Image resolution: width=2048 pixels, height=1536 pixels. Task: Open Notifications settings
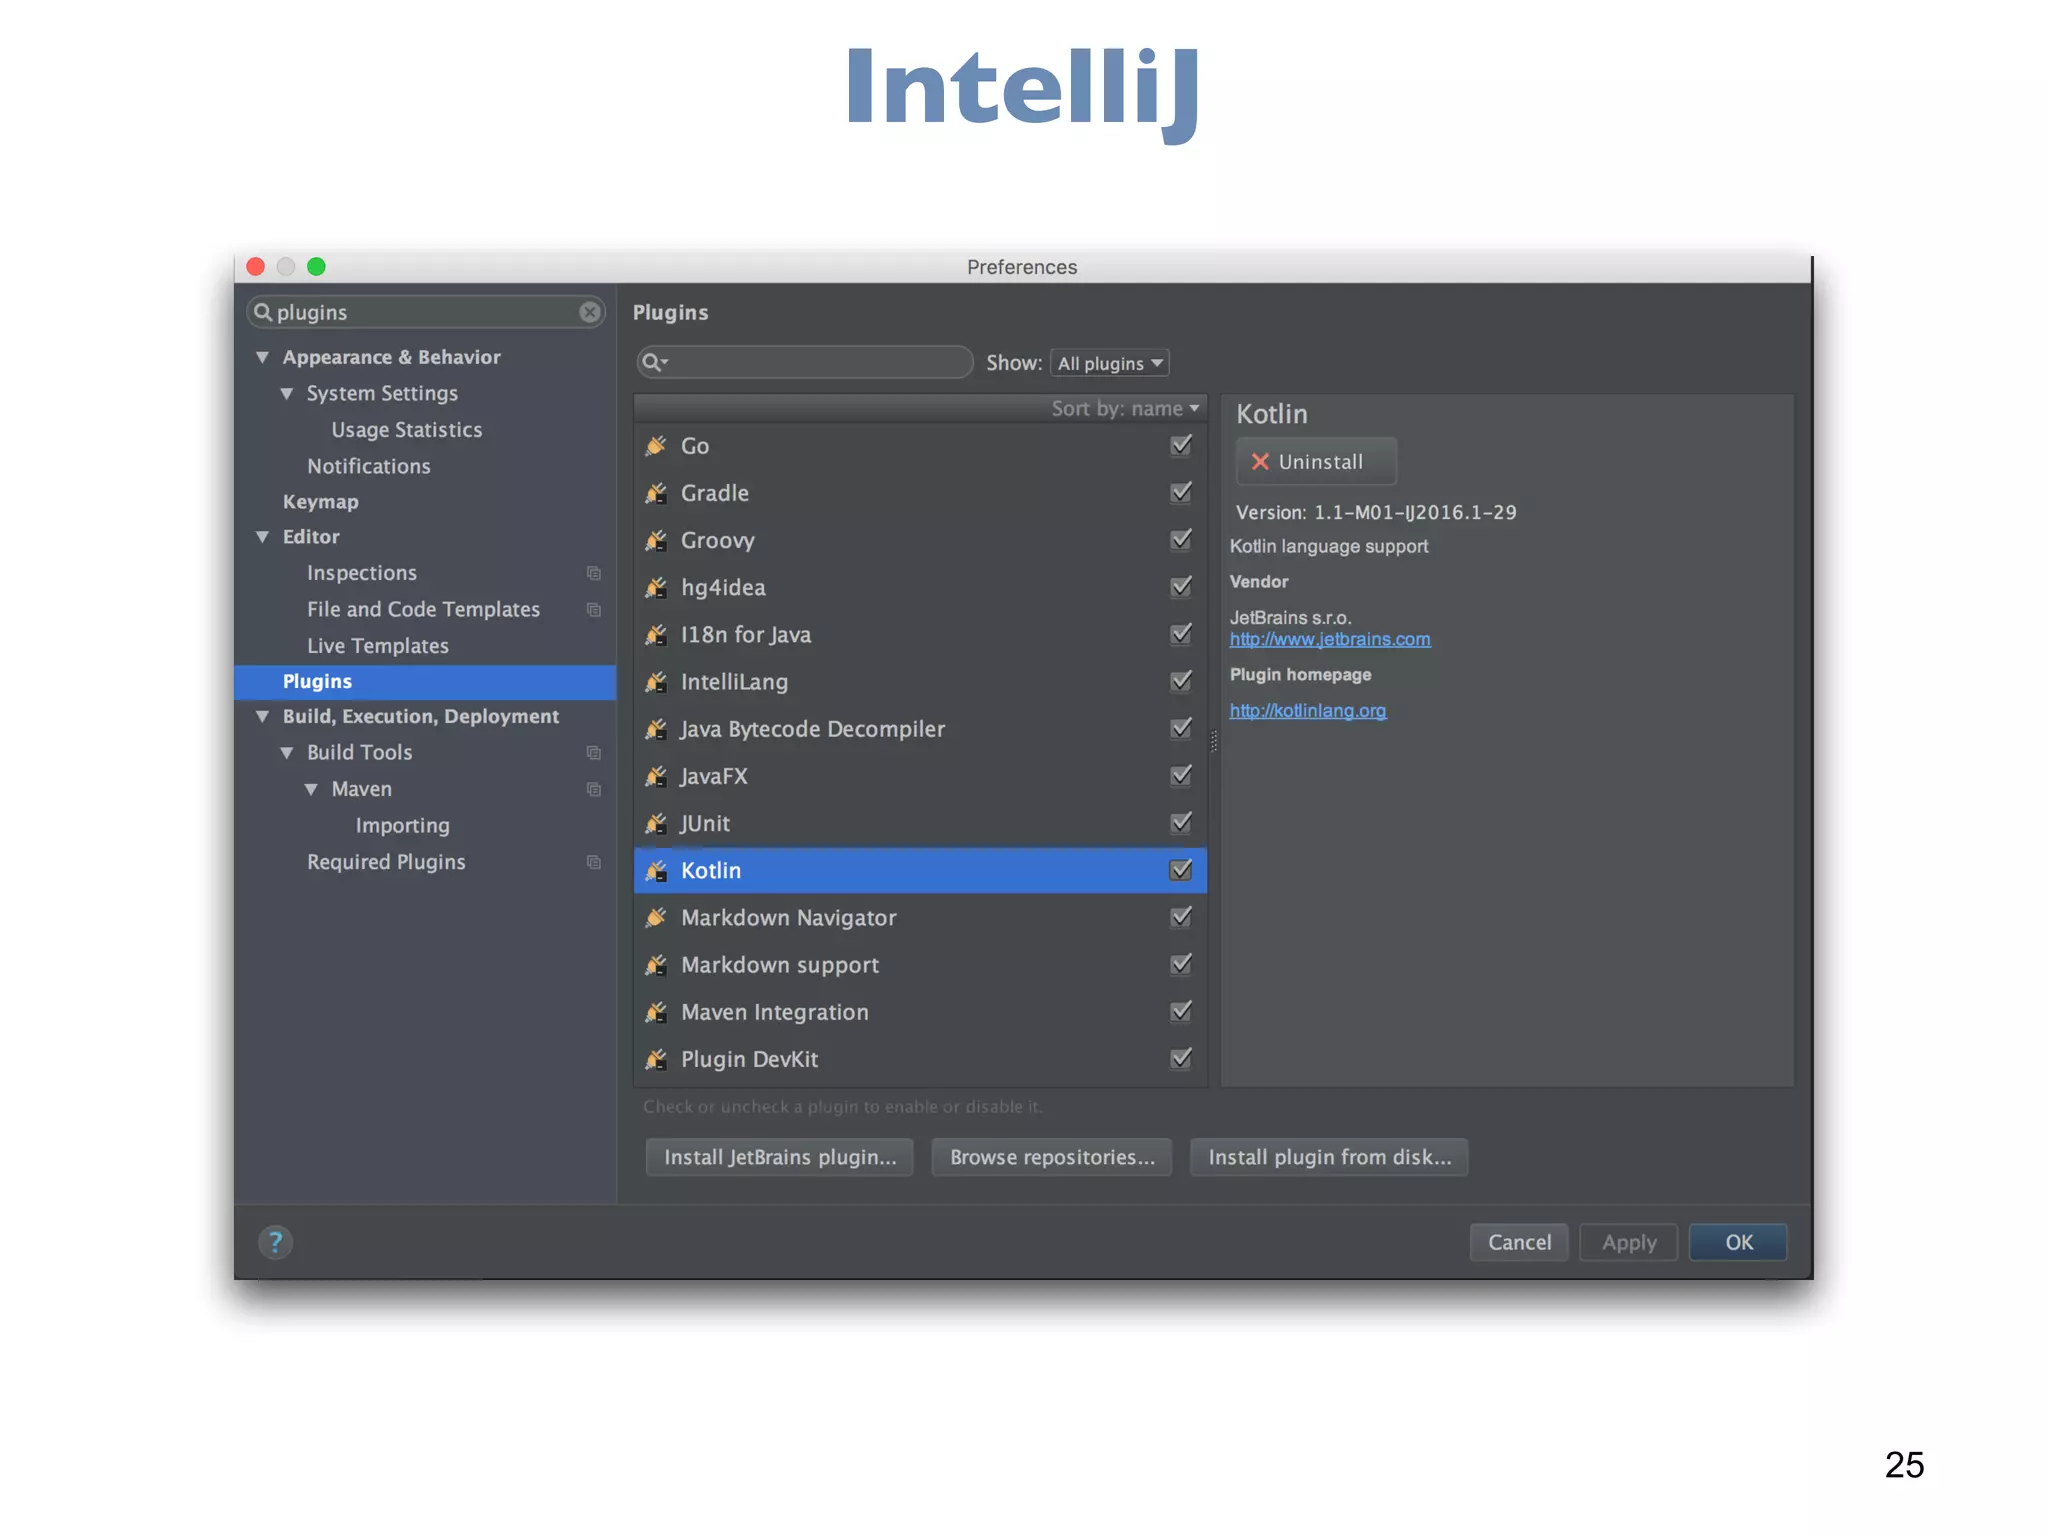(368, 466)
